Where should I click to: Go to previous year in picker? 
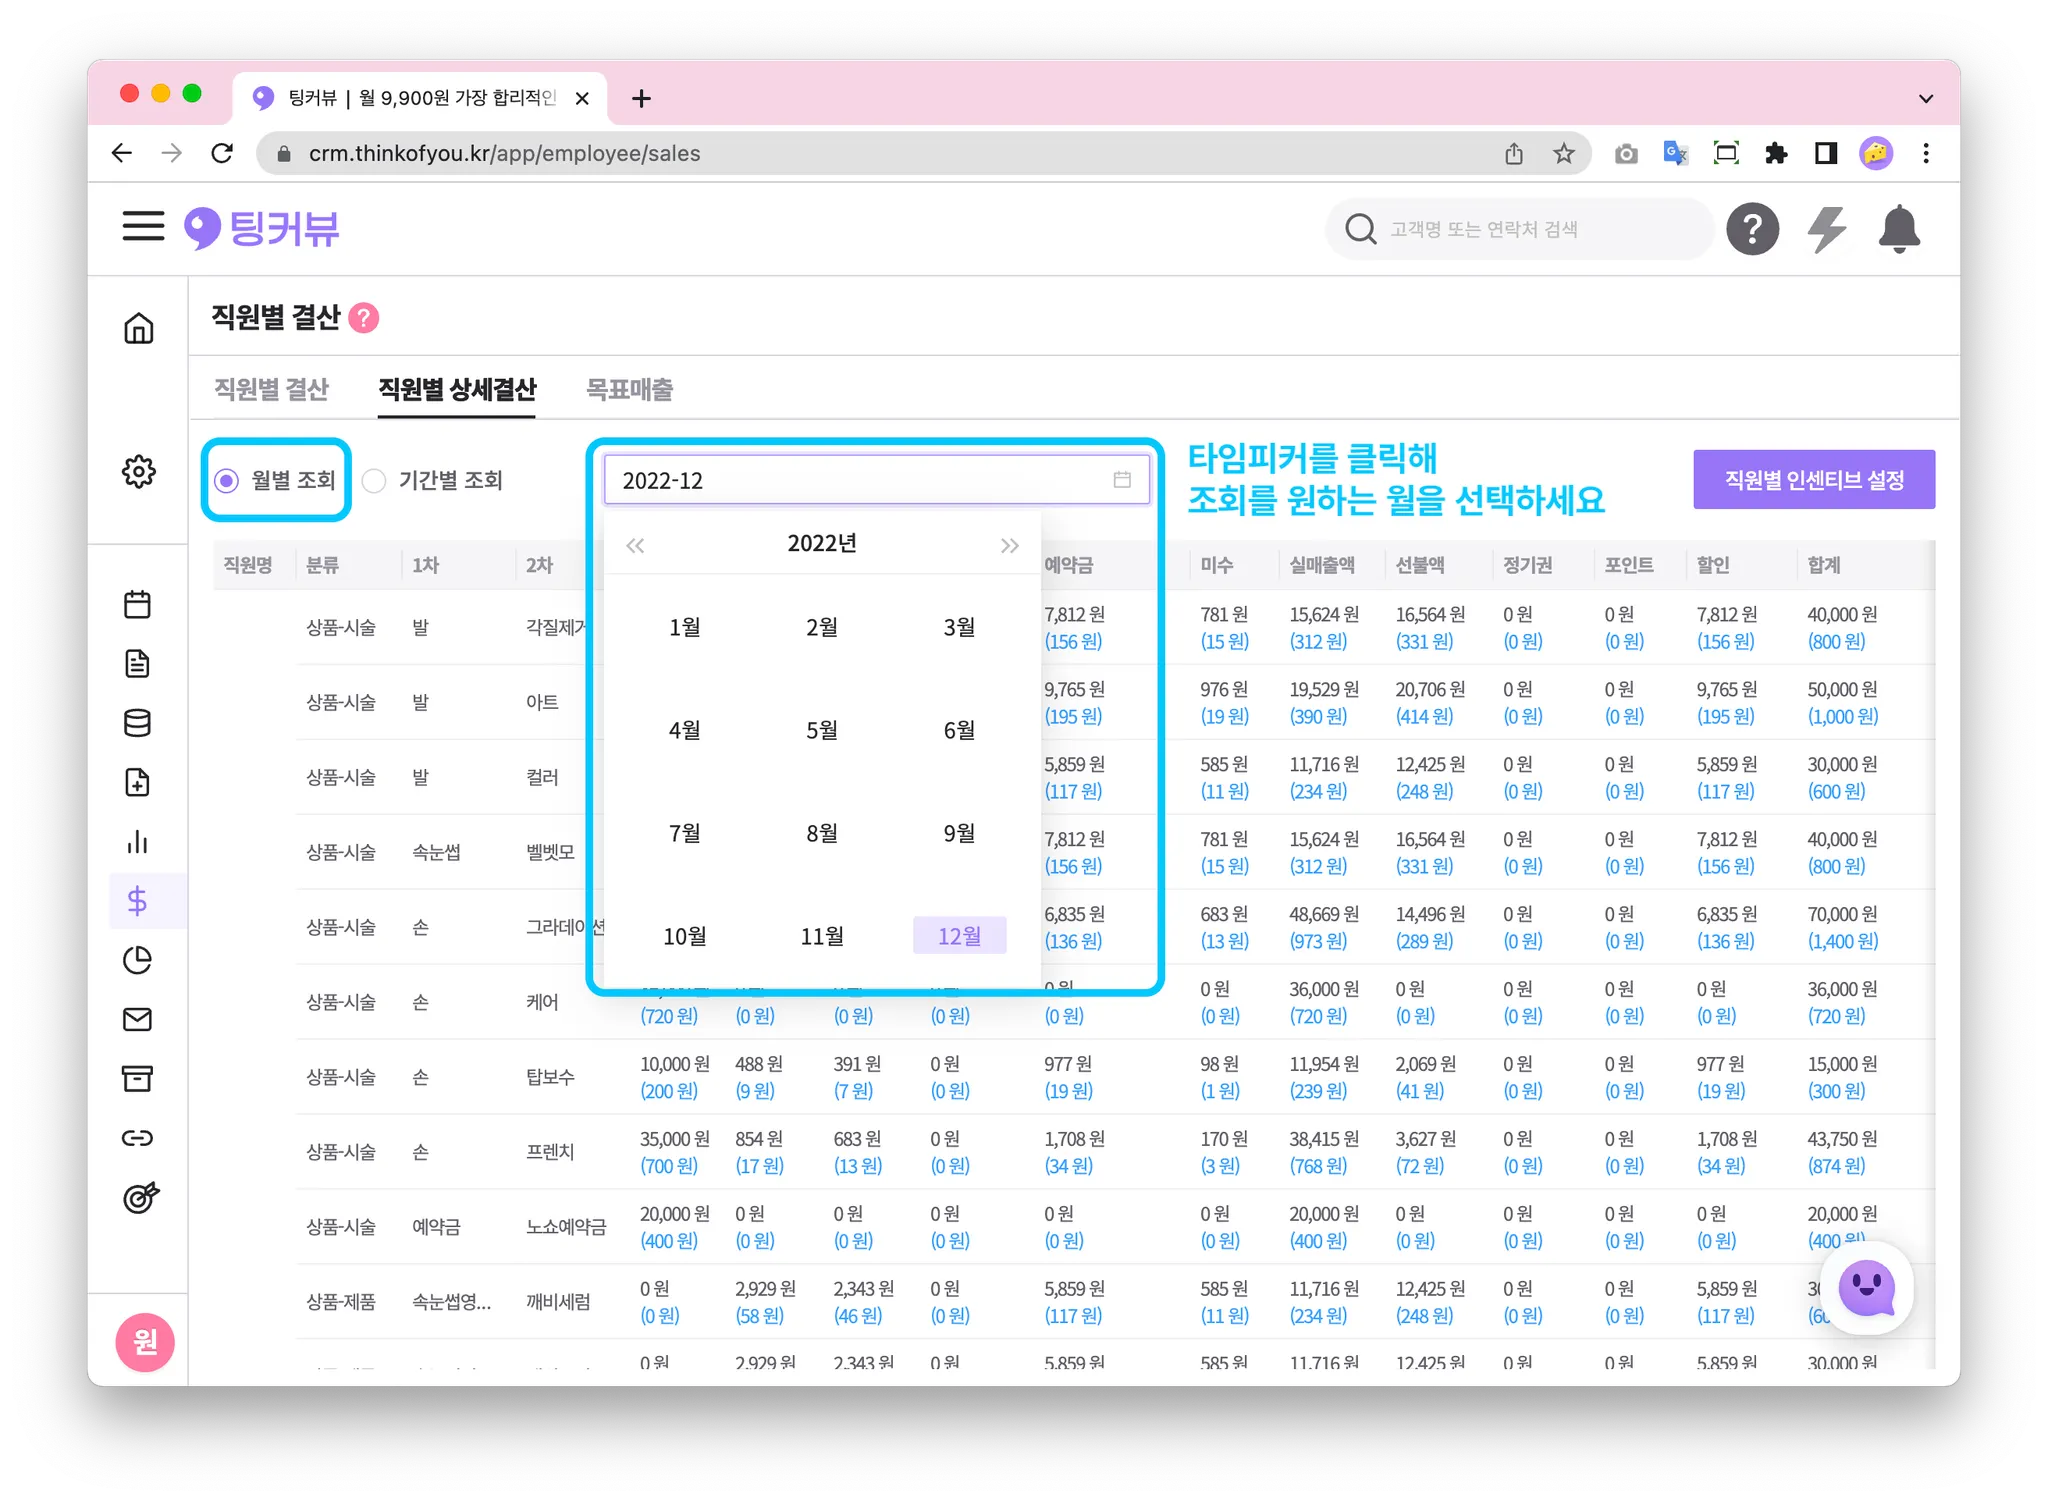[635, 545]
